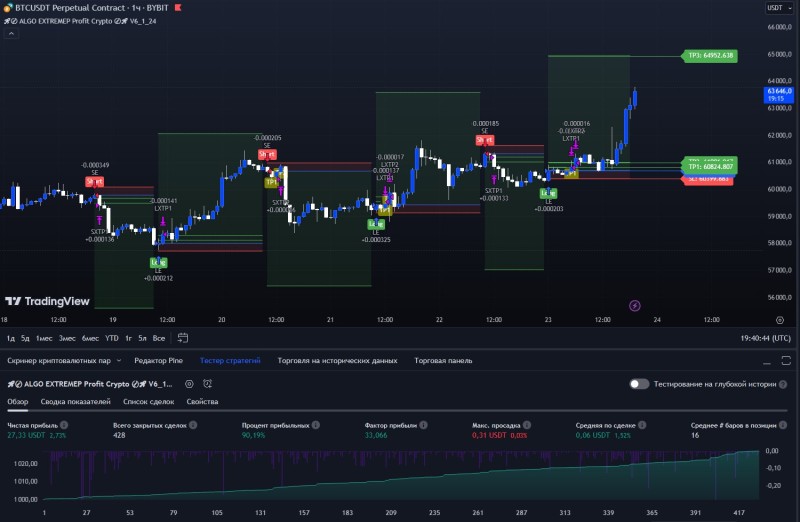This screenshot has width=800, height=522.
Task: Maximize the strategy tester panel
Action: point(786,361)
